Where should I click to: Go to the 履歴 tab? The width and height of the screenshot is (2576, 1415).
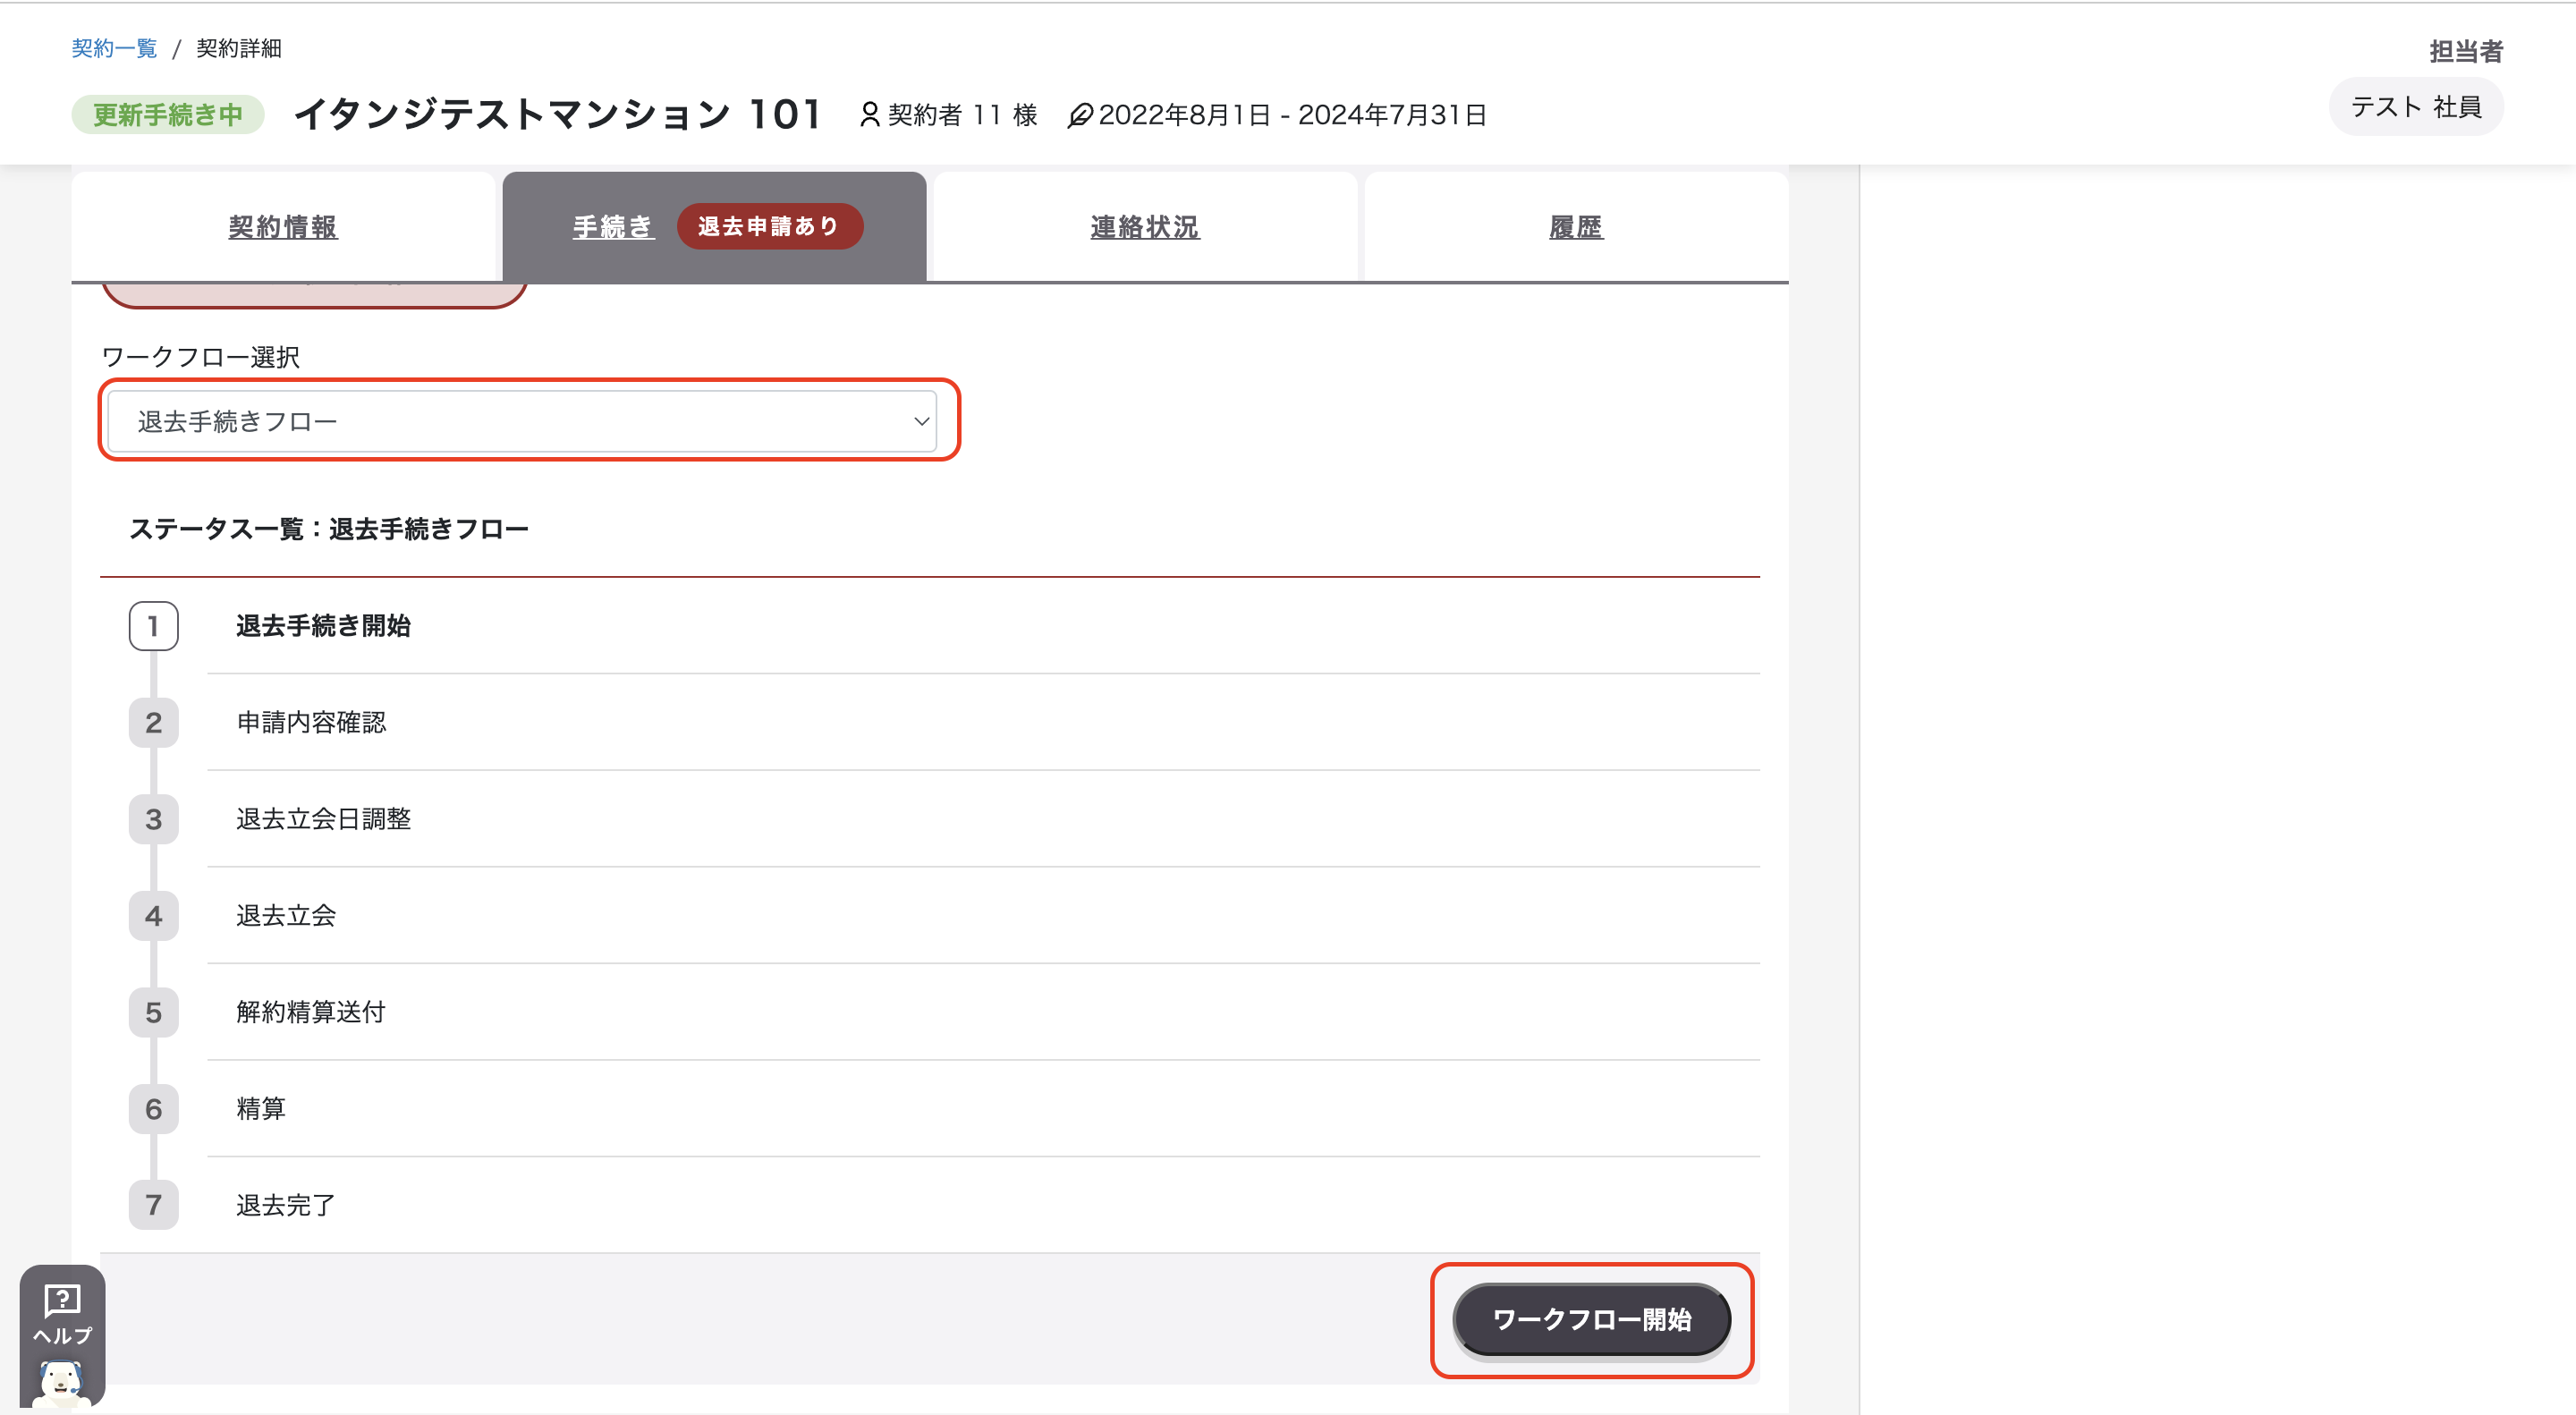pyautogui.click(x=1575, y=227)
